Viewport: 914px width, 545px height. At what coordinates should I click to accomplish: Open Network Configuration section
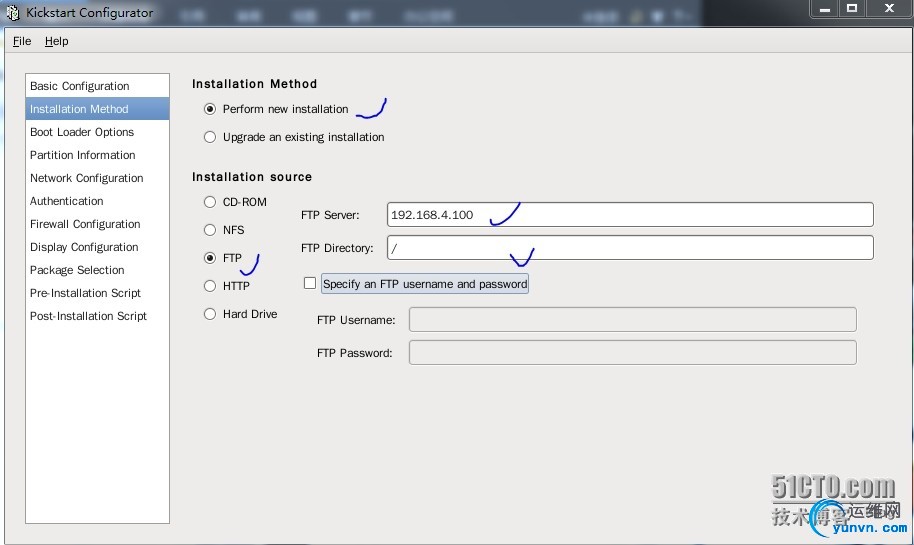pos(97,178)
